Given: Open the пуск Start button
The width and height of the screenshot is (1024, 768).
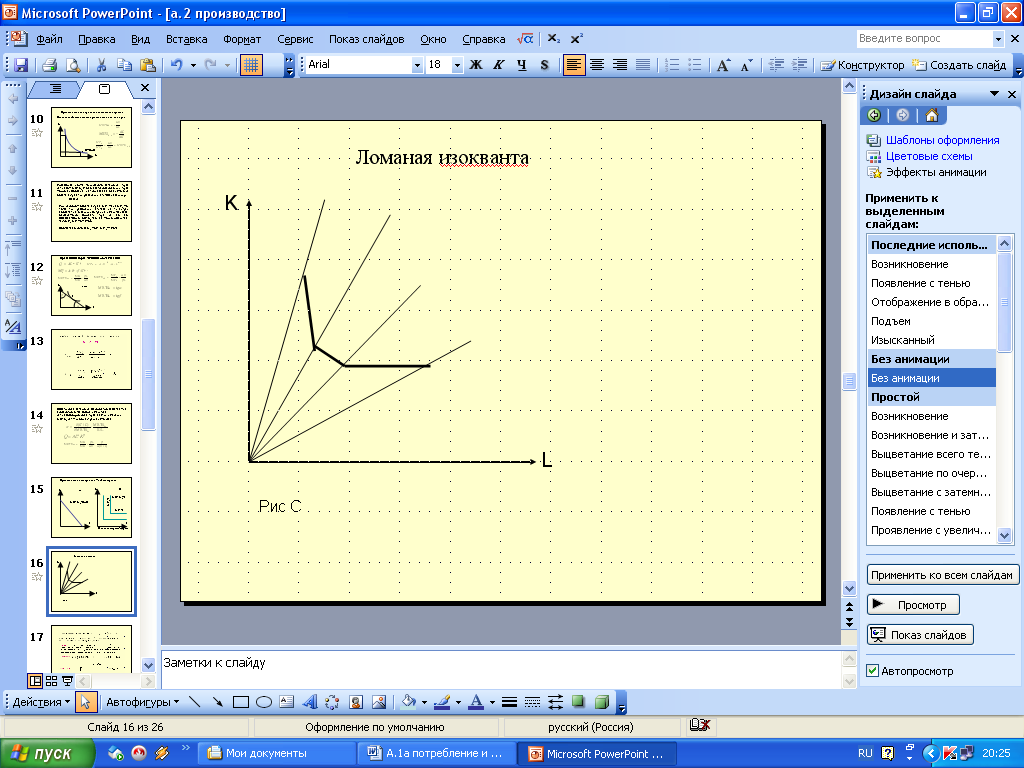Looking at the screenshot, I should (x=47, y=753).
